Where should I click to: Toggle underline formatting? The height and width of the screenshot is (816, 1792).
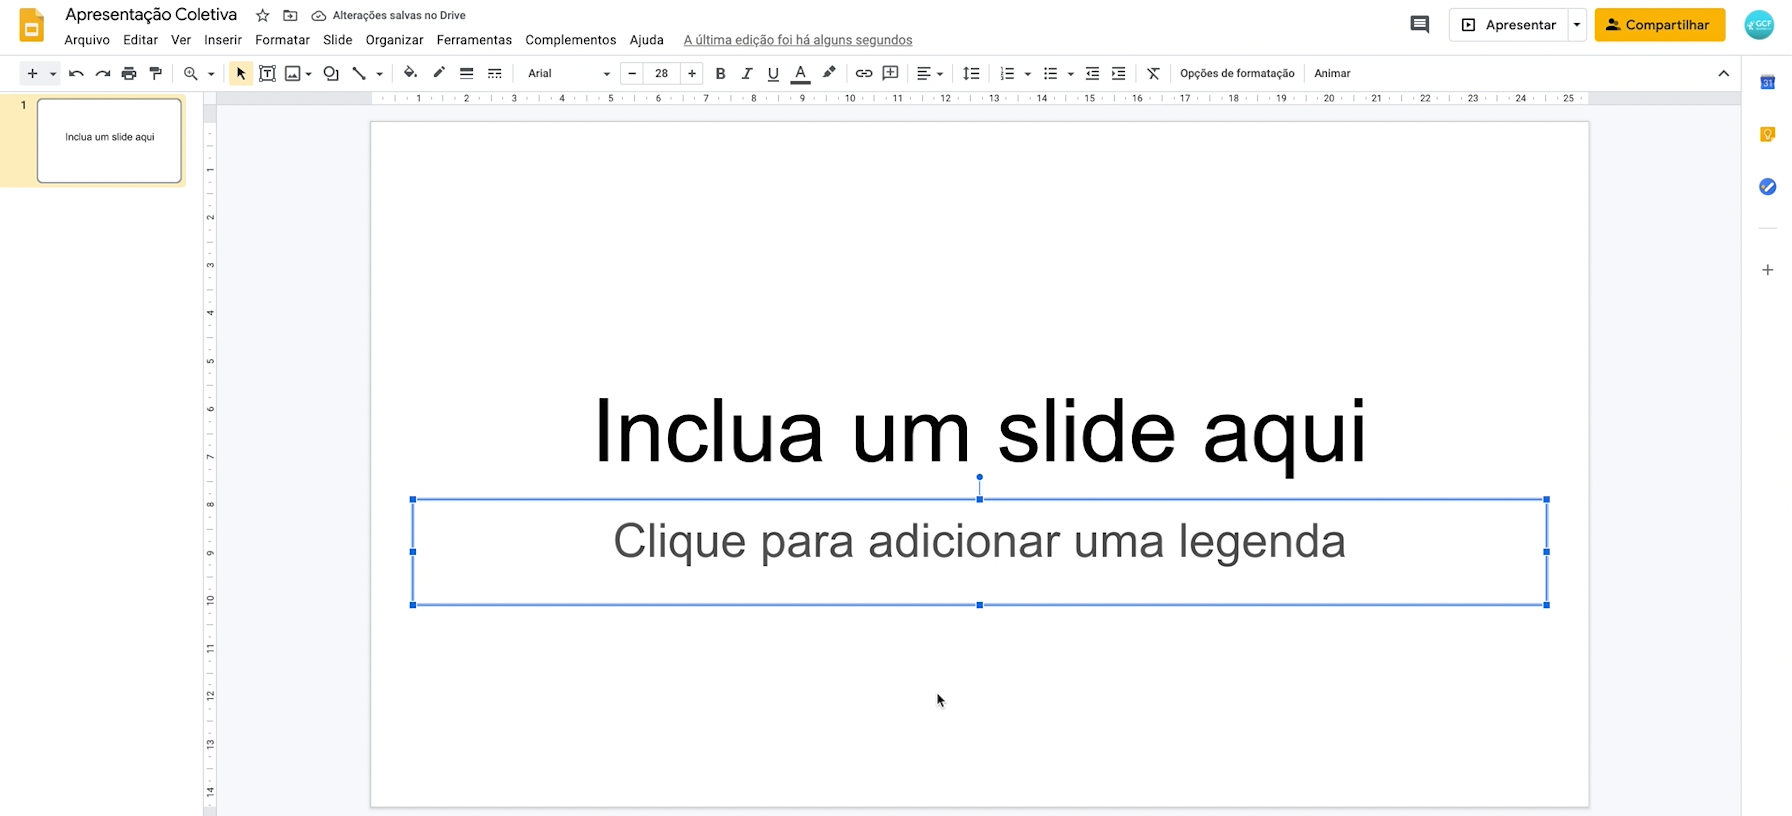click(x=773, y=73)
